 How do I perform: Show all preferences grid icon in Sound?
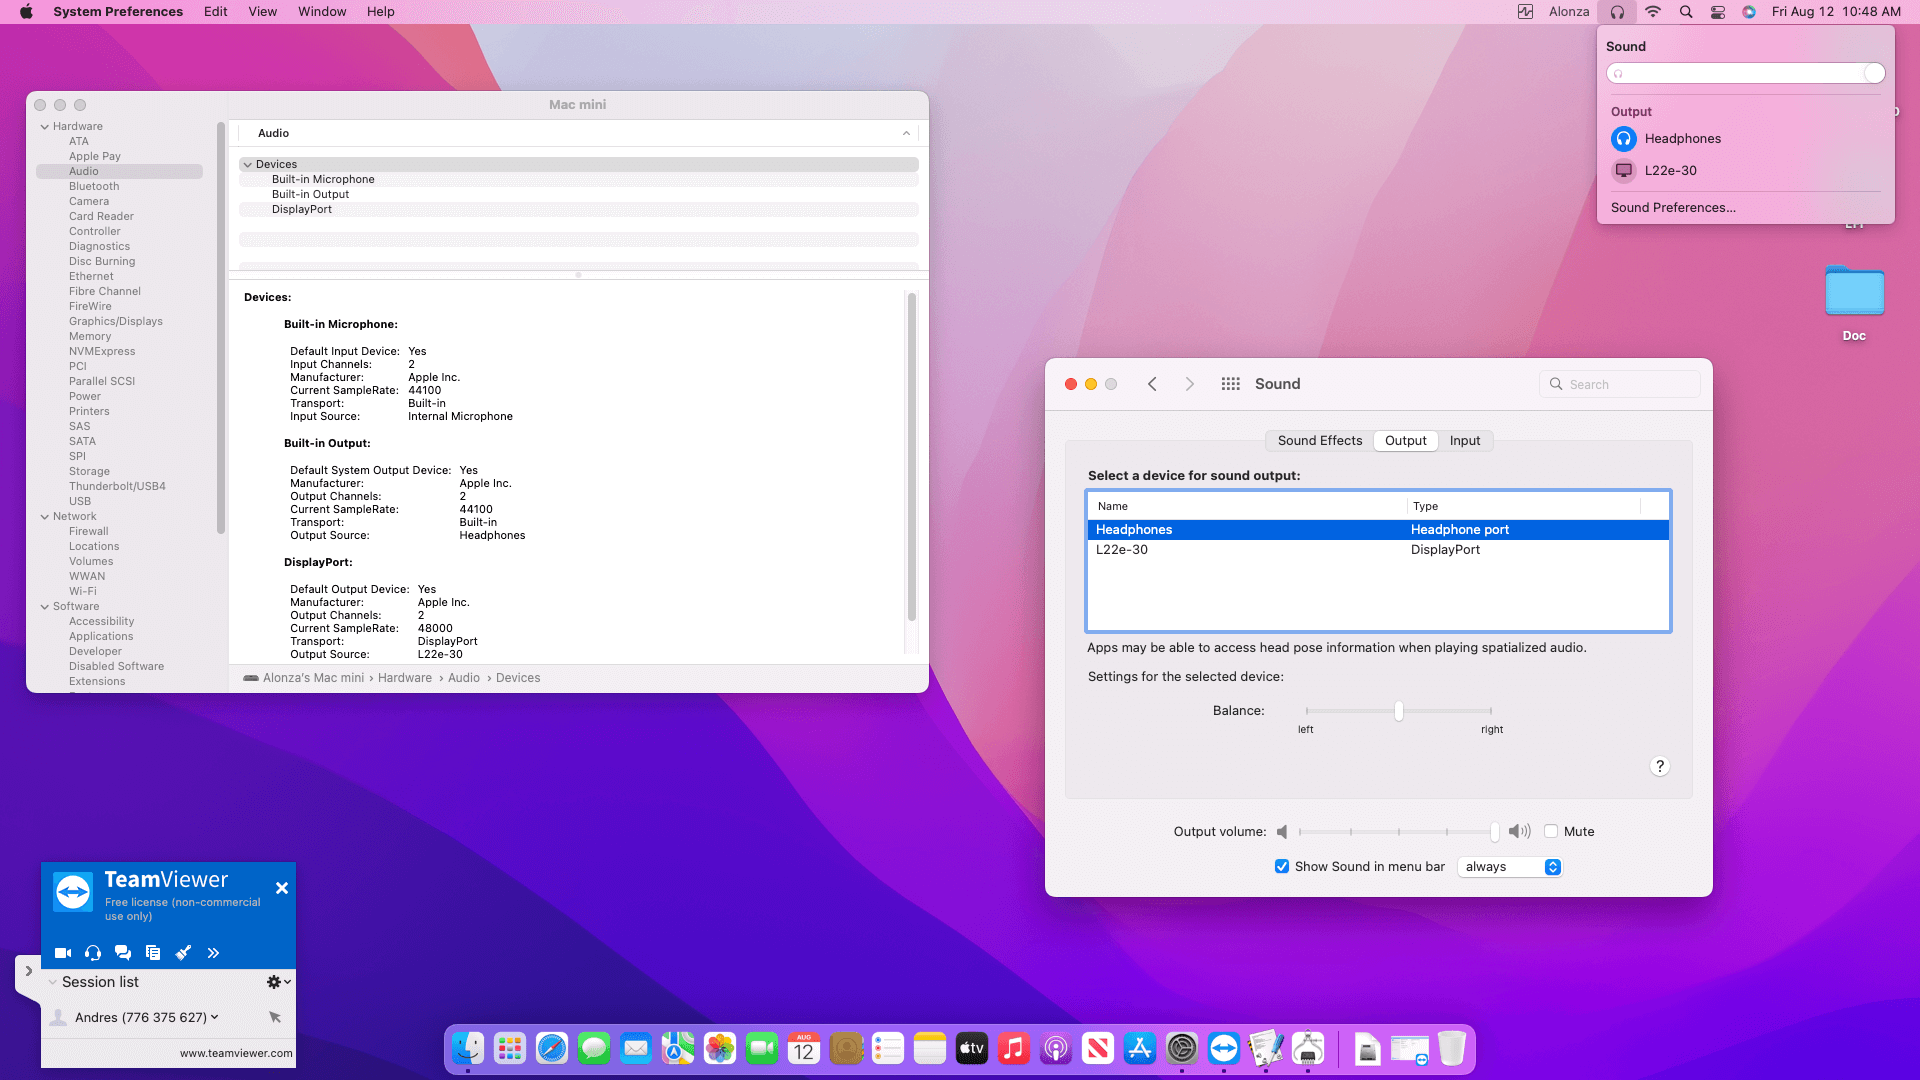[x=1230, y=384]
